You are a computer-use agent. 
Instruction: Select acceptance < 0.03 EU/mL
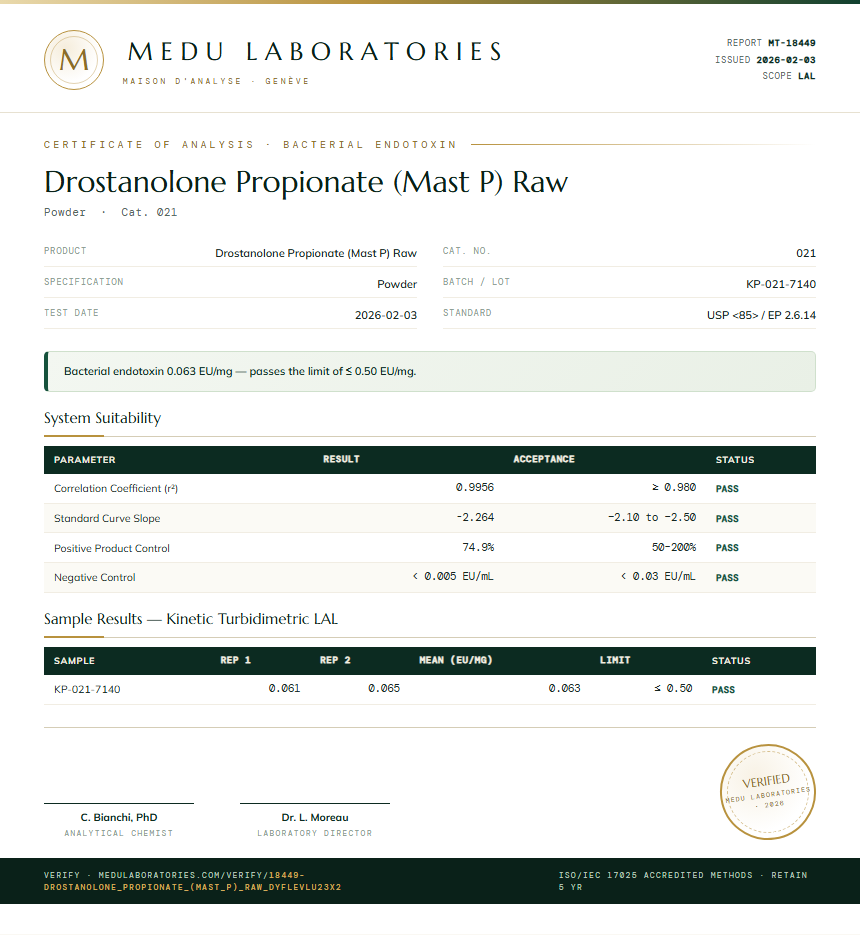click(x=658, y=576)
